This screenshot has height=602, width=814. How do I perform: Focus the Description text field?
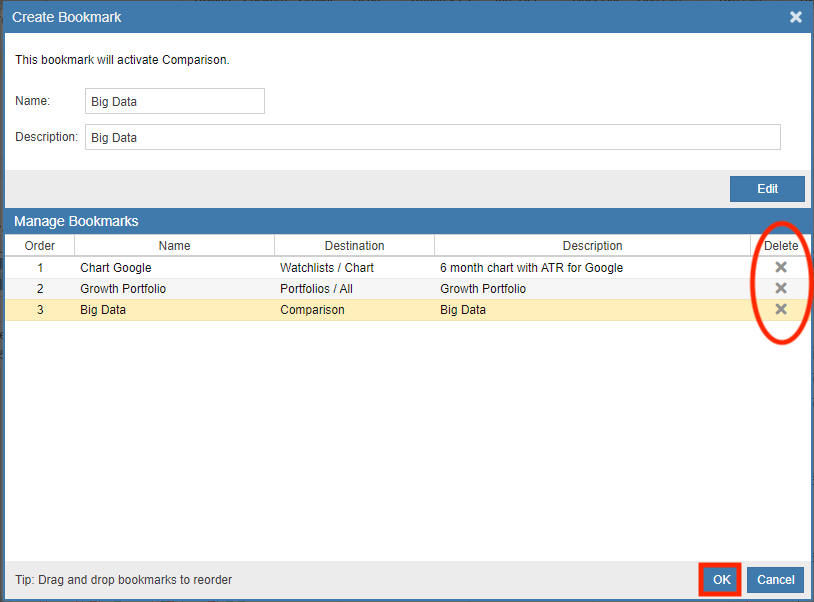(432, 137)
